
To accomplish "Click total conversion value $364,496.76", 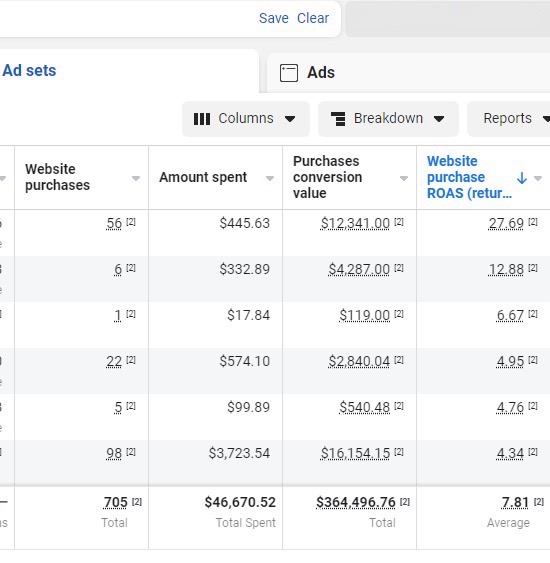I will [x=355, y=502].
